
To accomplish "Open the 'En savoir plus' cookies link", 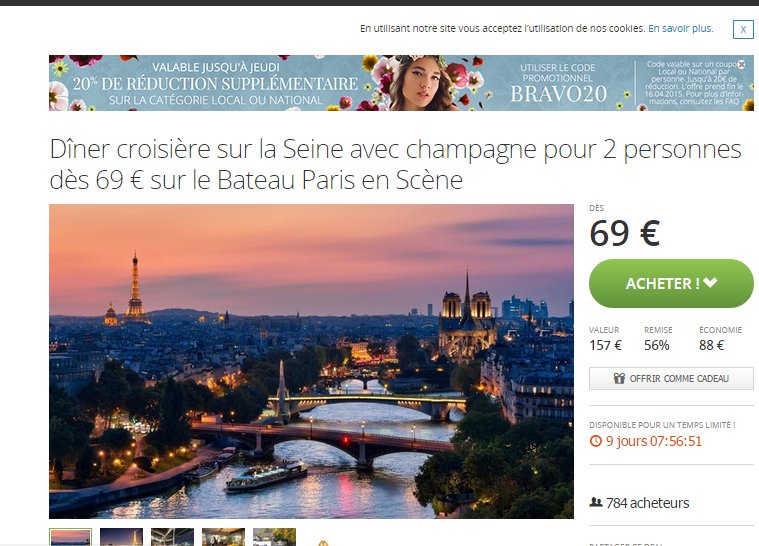I will (680, 29).
